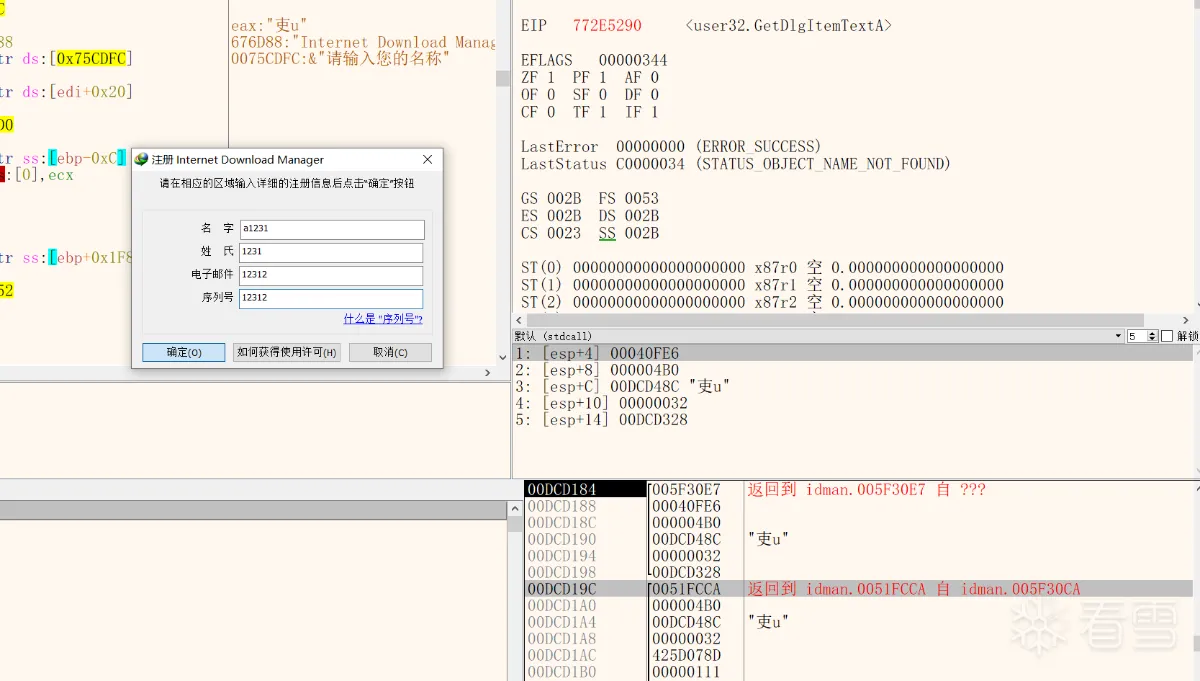
Task: Click disassembly comment 676D88:"Internet Download Manag
Action: [x=363, y=42]
